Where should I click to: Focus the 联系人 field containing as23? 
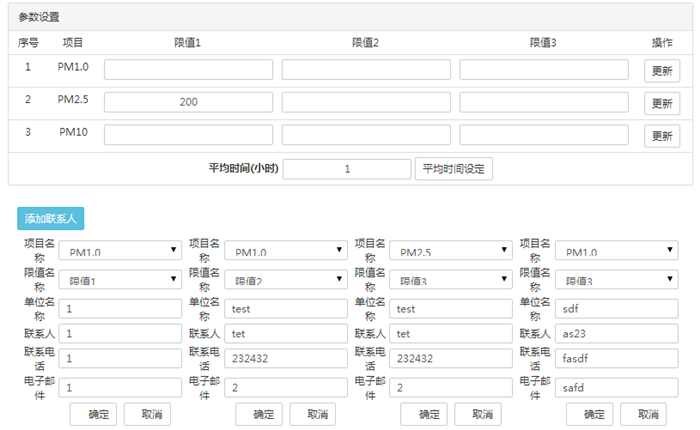616,334
